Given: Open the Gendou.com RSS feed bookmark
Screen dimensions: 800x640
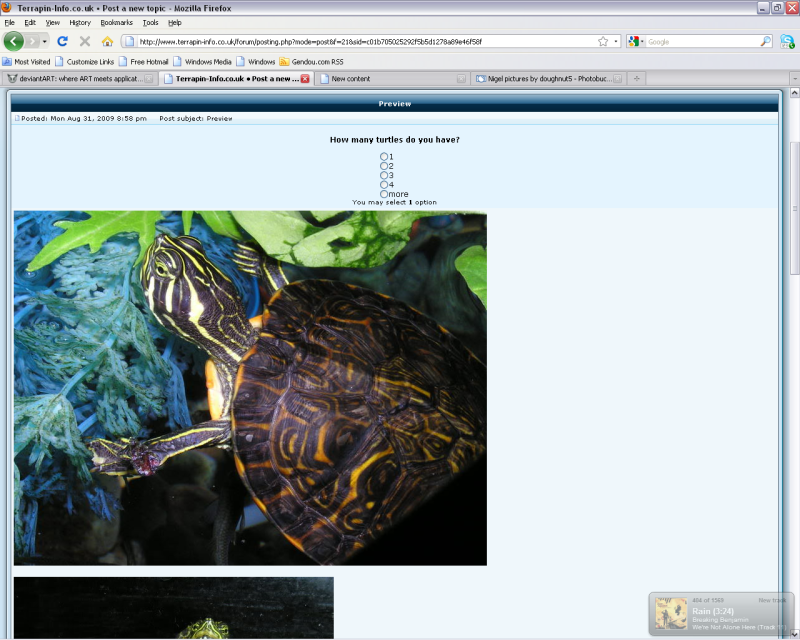Looking at the screenshot, I should point(311,62).
